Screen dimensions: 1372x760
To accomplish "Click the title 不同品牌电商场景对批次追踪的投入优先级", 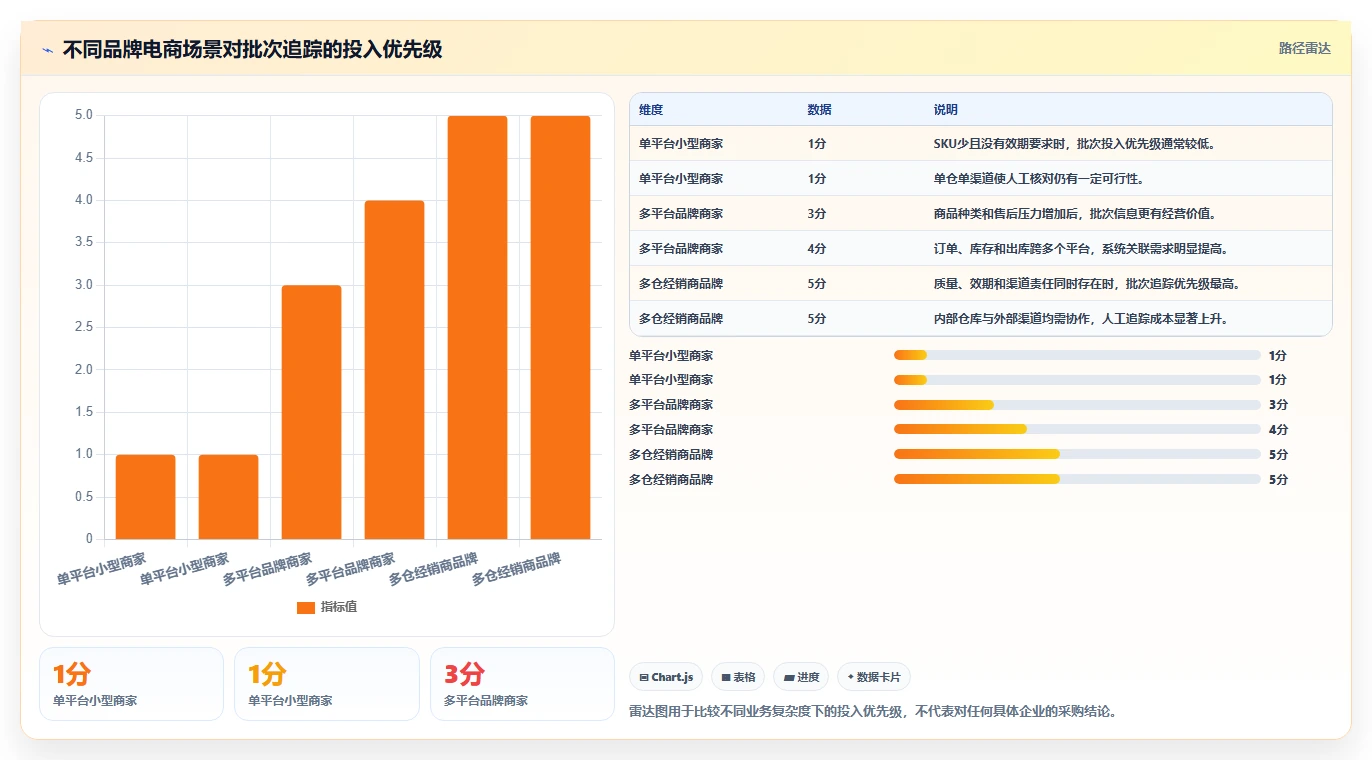I will coord(252,50).
